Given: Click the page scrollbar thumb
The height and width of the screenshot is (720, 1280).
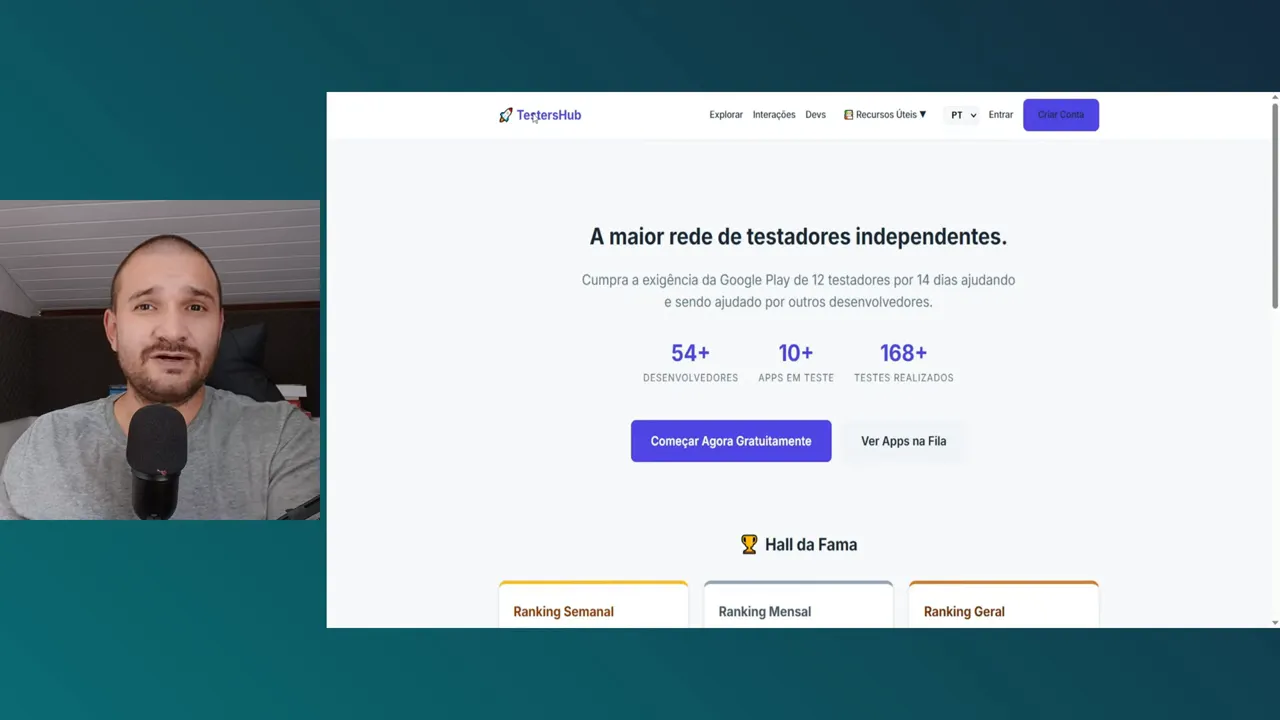Looking at the screenshot, I should click(x=1275, y=205).
